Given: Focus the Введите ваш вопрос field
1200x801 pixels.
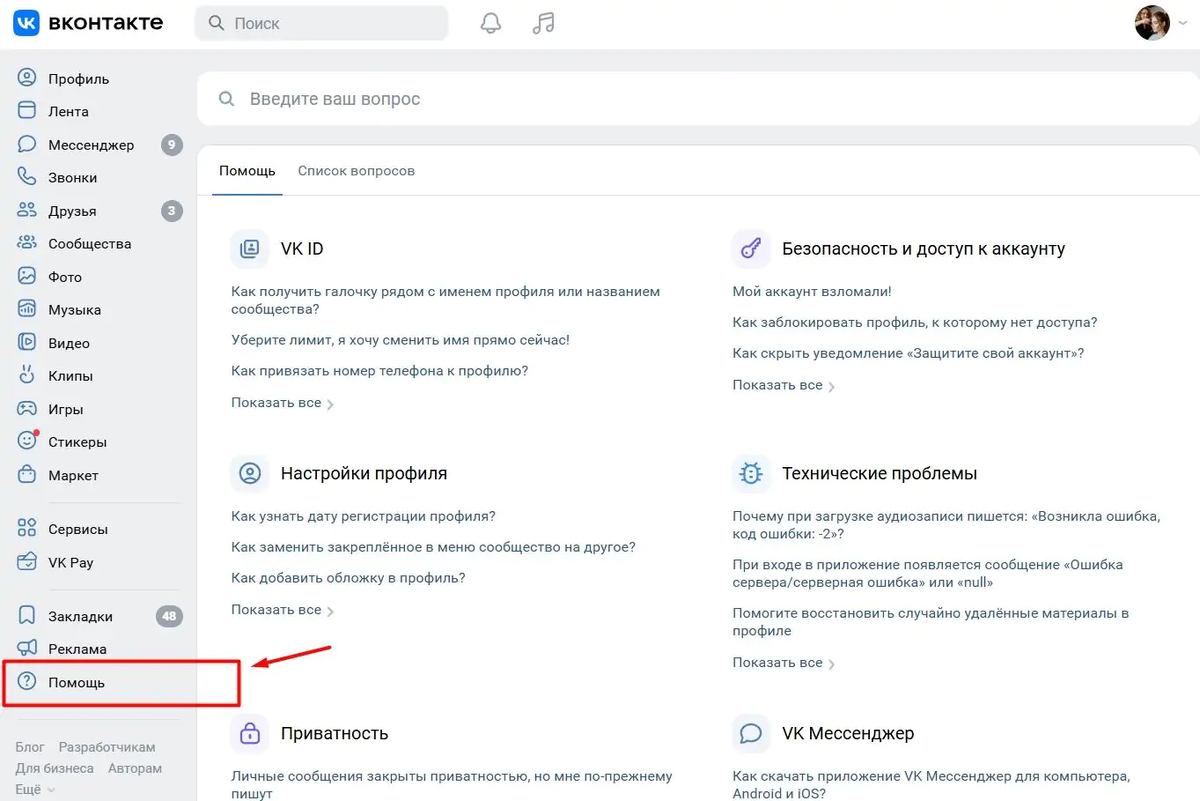Looking at the screenshot, I should [698, 99].
